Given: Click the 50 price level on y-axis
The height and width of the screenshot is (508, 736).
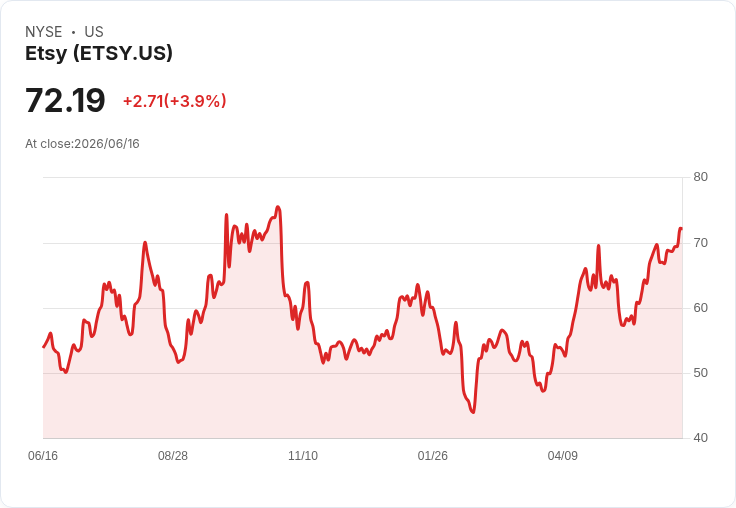Looking at the screenshot, I should [700, 373].
